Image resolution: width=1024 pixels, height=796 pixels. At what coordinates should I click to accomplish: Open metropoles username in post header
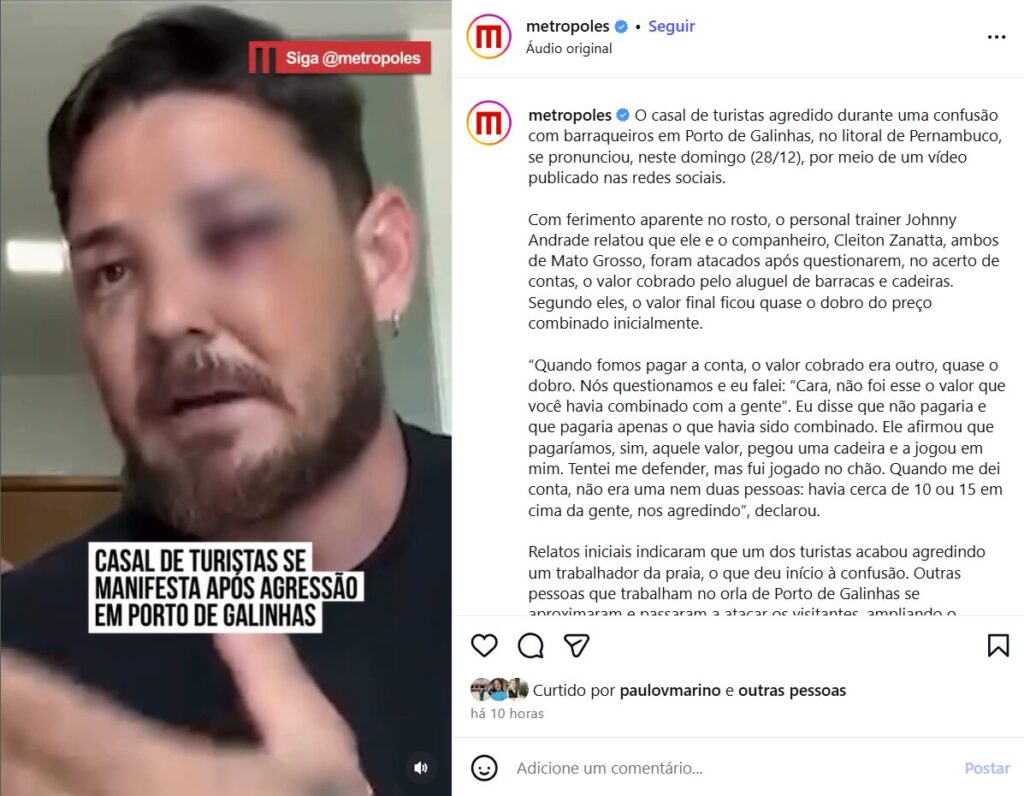(x=568, y=26)
